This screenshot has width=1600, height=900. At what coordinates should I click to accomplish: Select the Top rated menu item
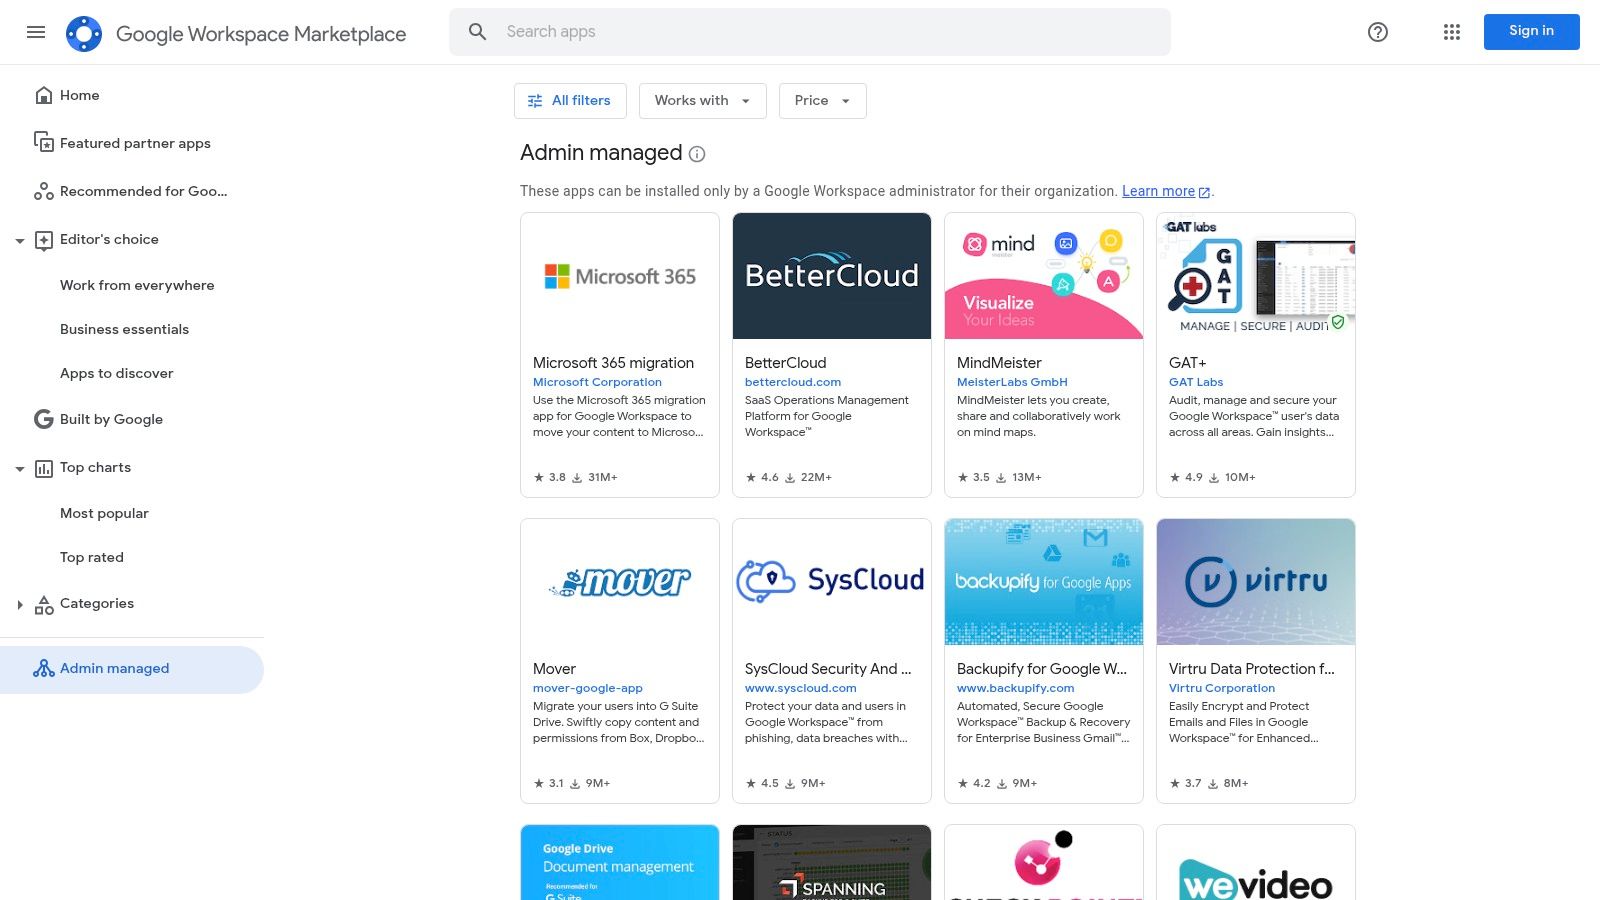coord(91,557)
